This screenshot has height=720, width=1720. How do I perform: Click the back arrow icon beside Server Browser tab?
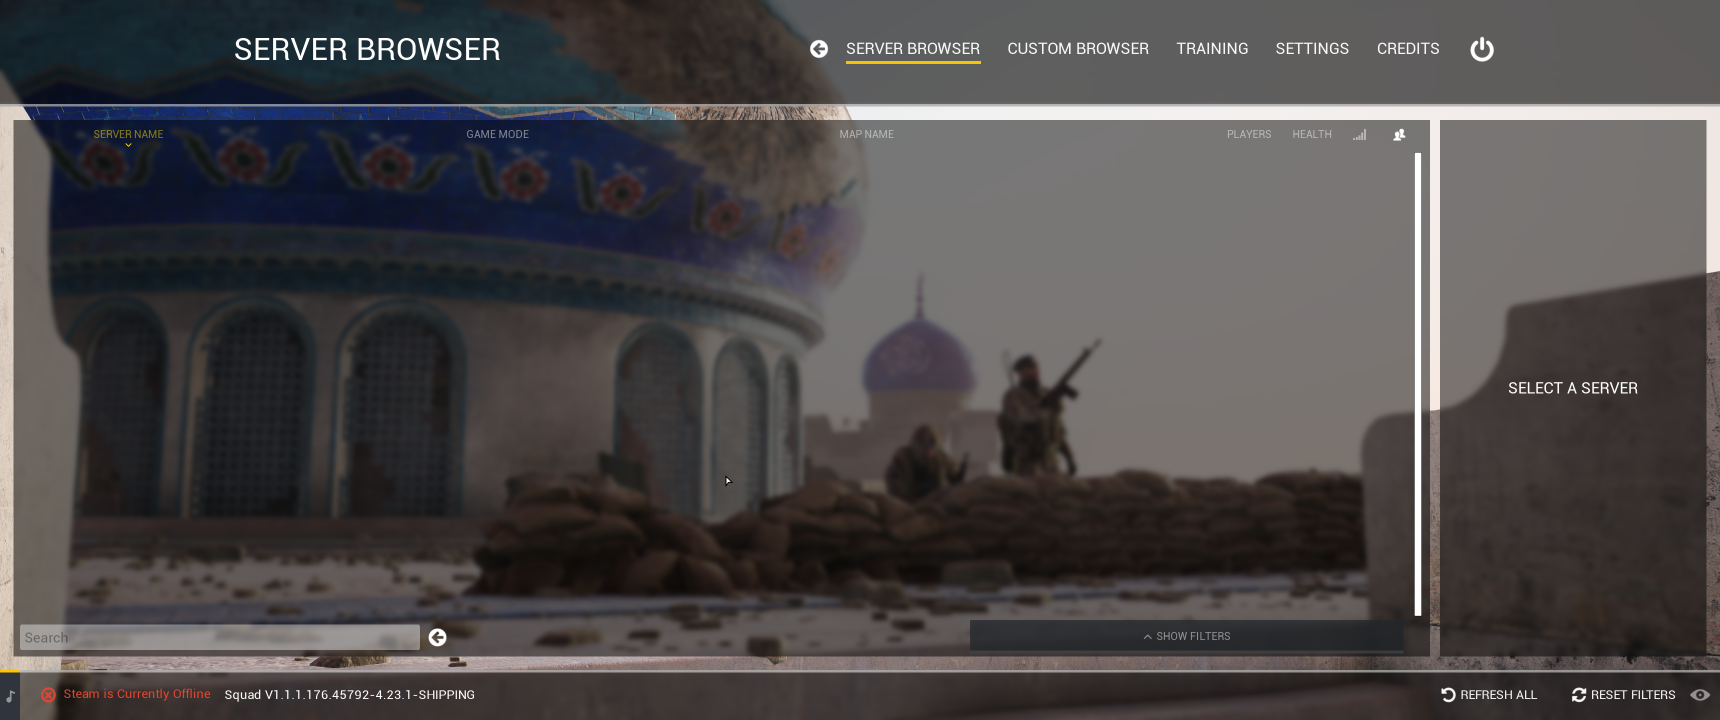pyautogui.click(x=819, y=49)
